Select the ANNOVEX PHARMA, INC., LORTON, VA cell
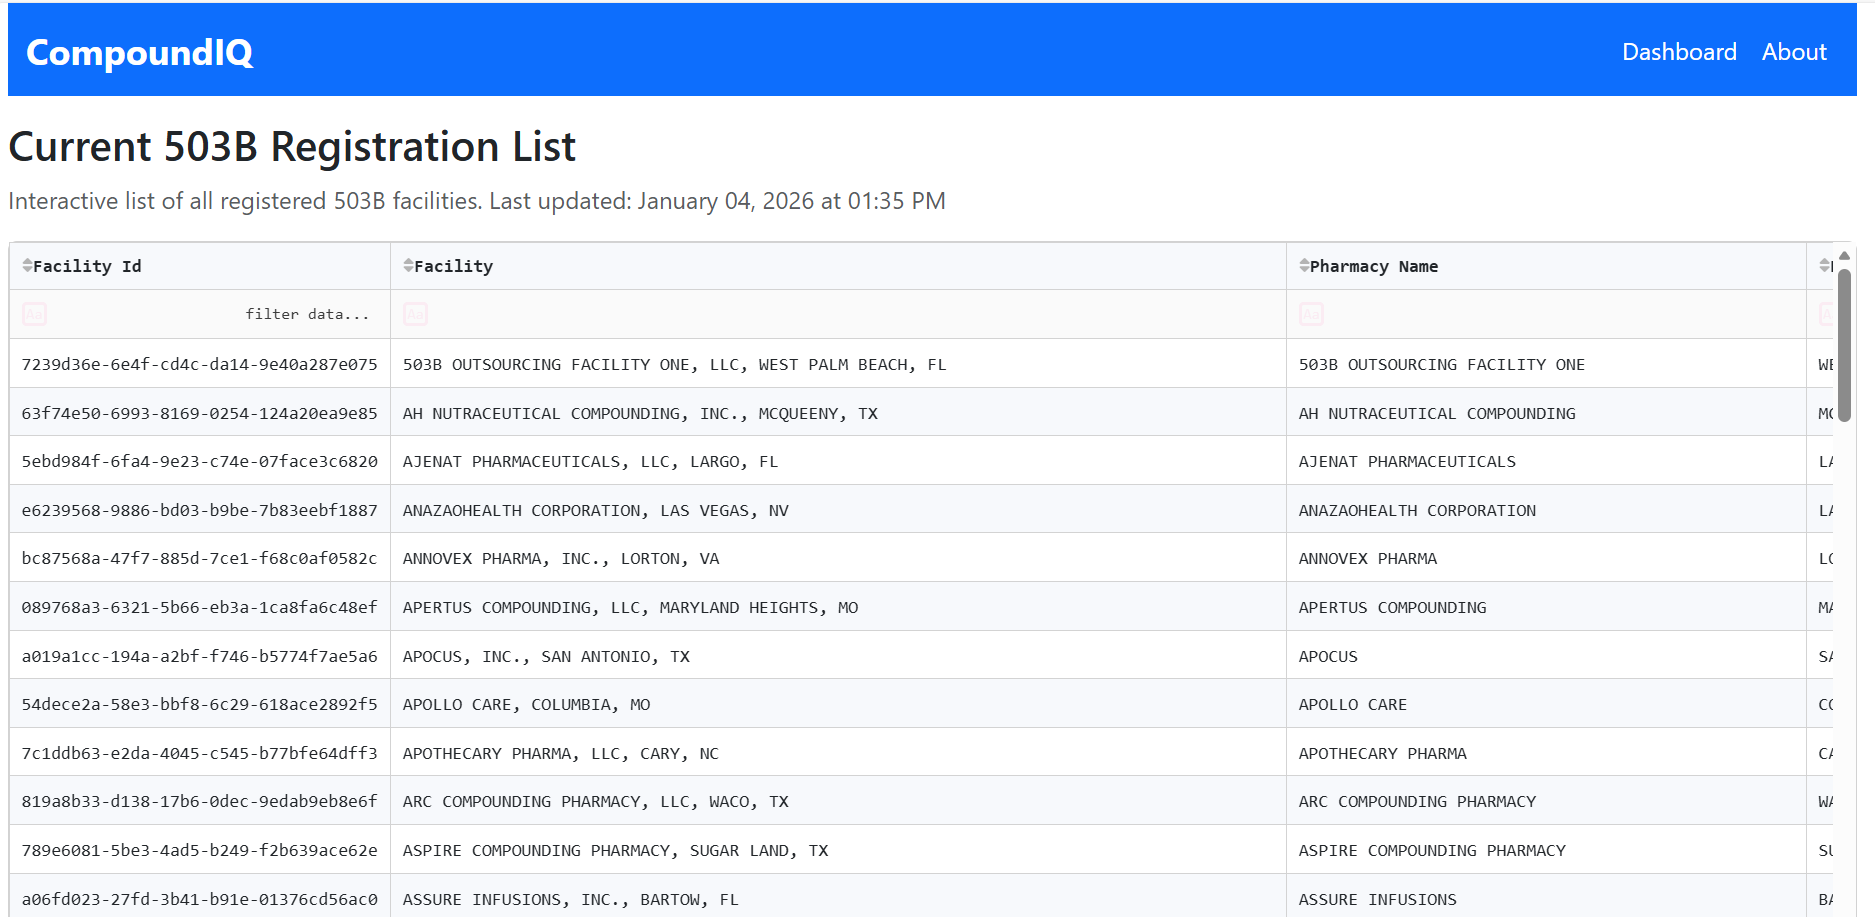 click(561, 559)
